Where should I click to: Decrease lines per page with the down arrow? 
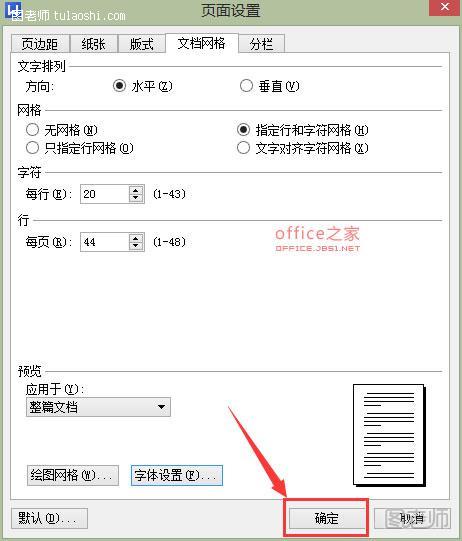(136, 246)
